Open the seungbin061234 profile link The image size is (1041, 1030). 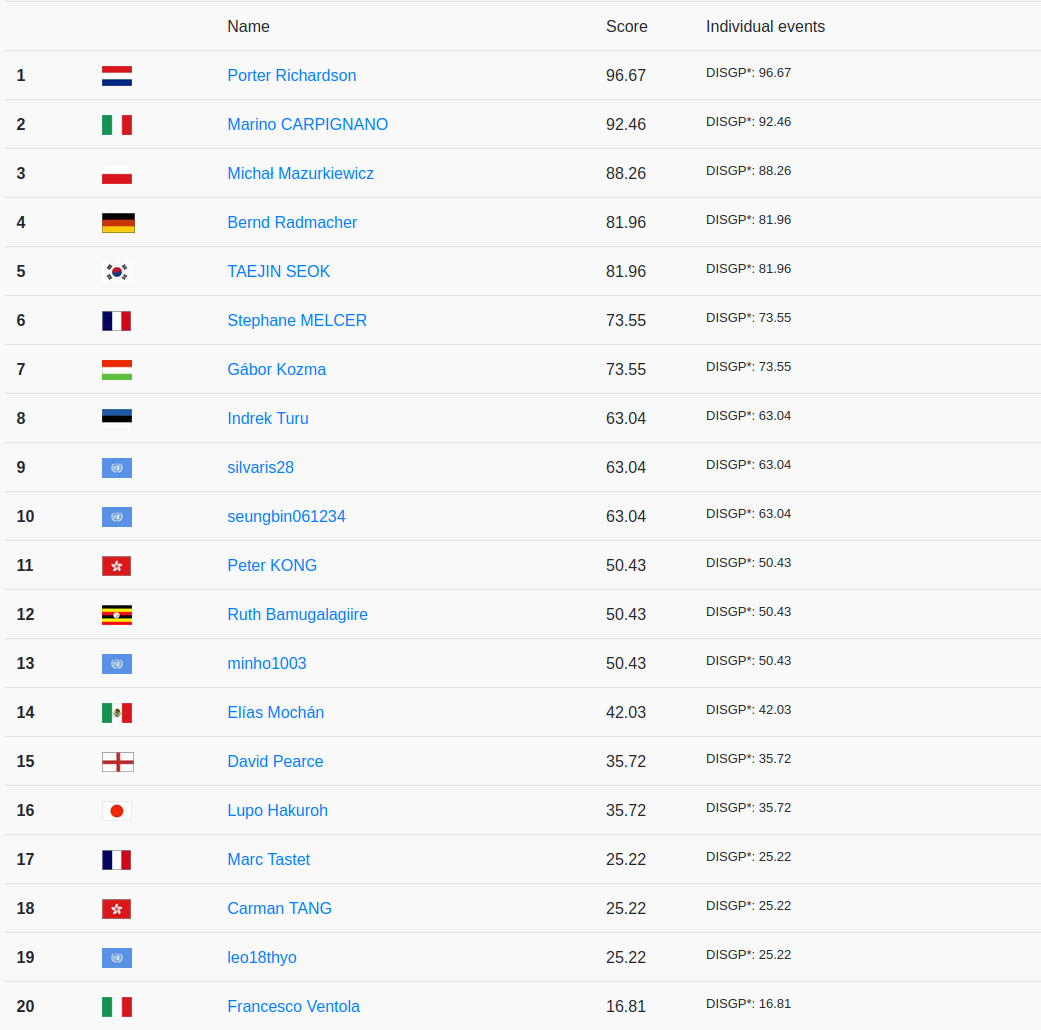point(286,517)
